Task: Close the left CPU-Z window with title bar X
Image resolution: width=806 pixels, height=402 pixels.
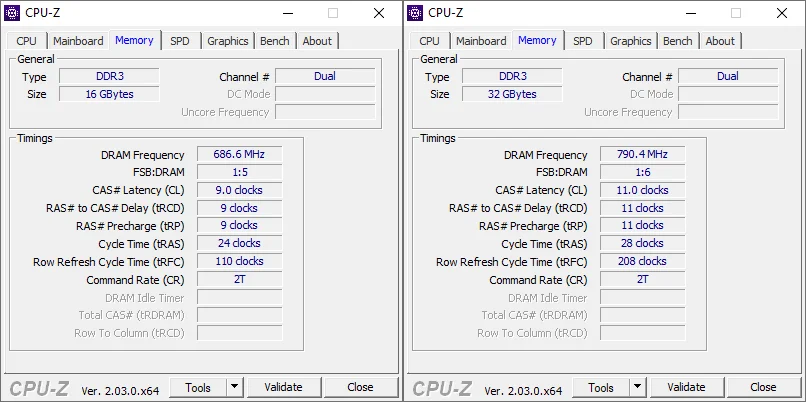Action: tap(379, 13)
